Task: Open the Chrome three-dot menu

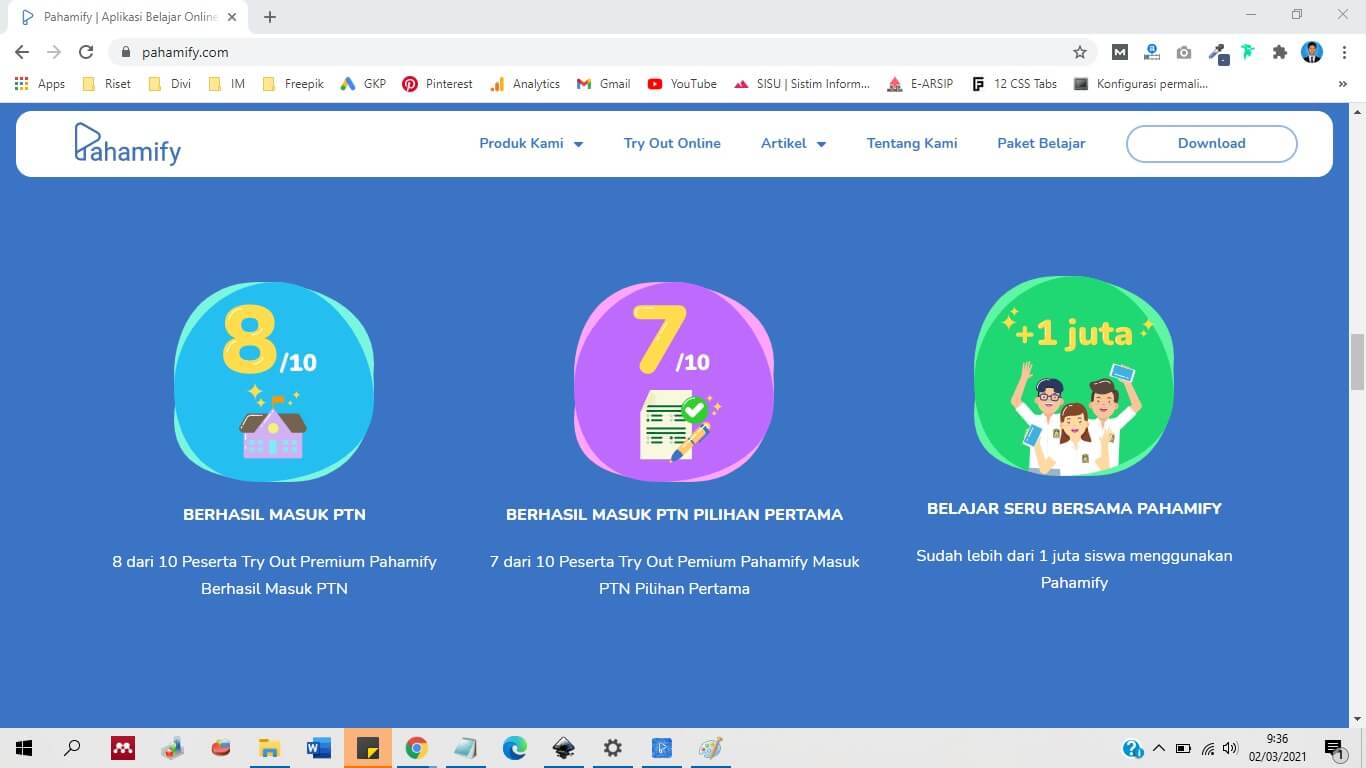Action: tap(1344, 52)
